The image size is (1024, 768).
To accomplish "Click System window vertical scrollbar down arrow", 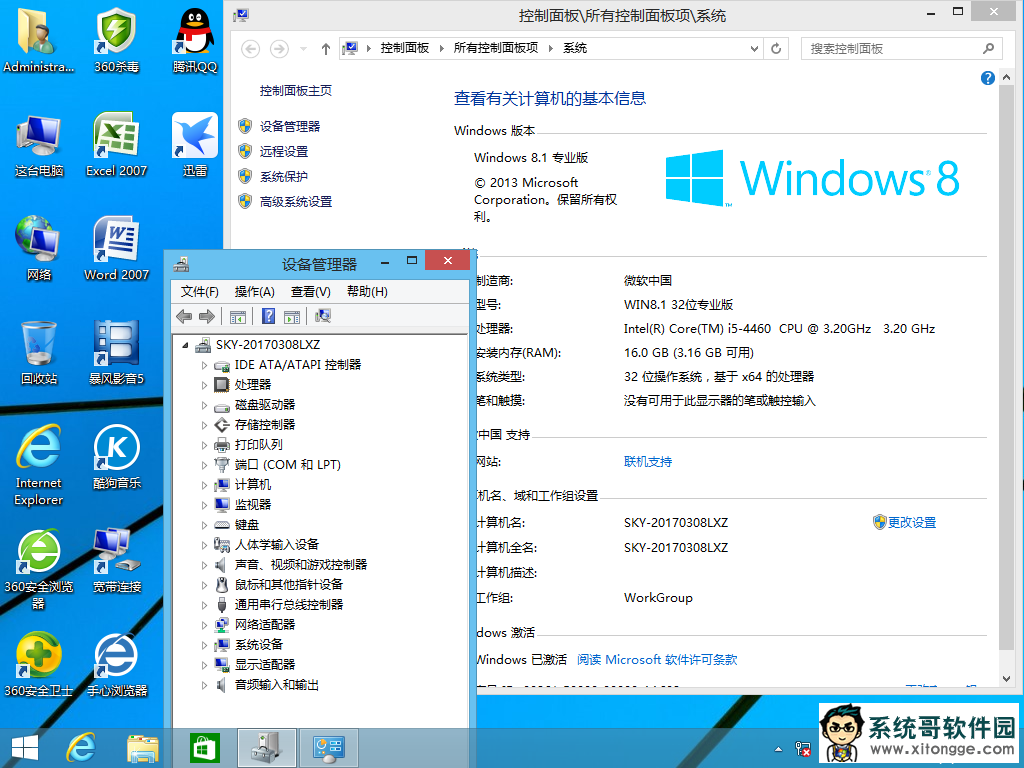I will tap(1006, 679).
